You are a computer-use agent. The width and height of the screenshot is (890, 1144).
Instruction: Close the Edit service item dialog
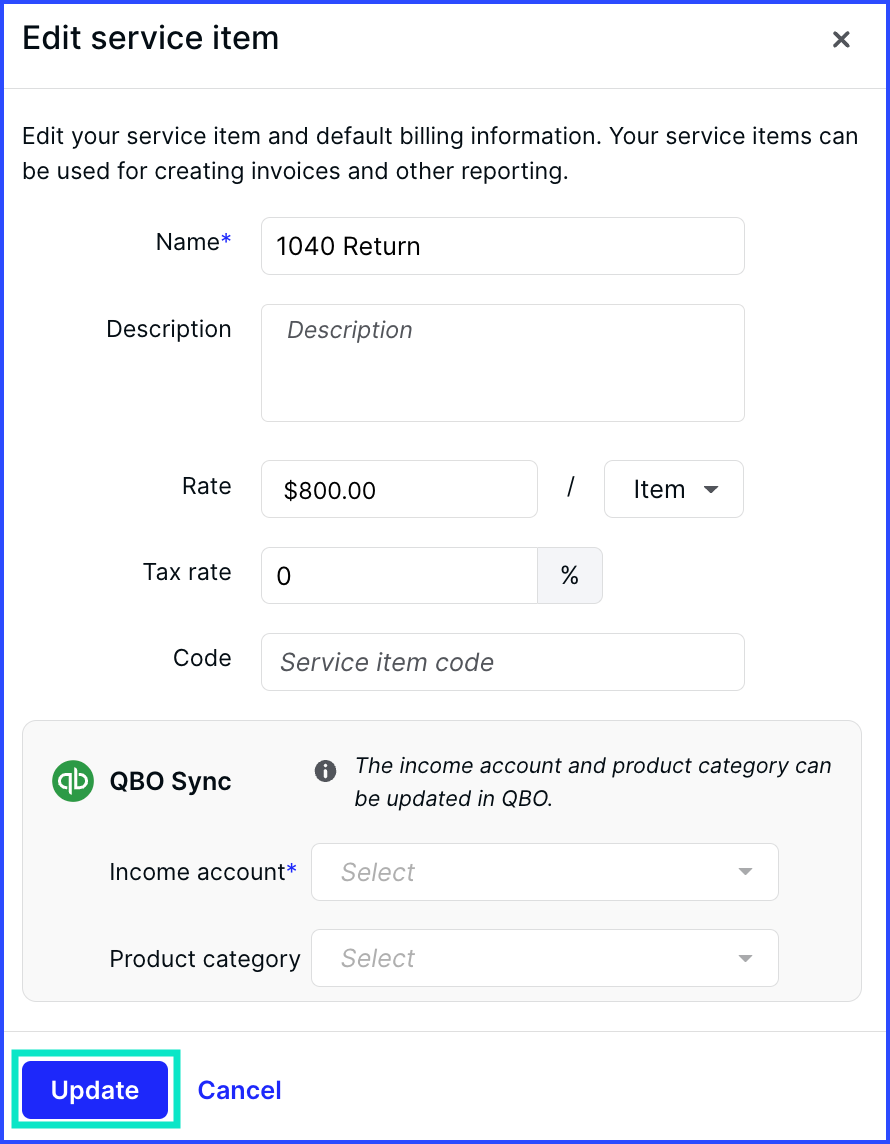pos(841,39)
